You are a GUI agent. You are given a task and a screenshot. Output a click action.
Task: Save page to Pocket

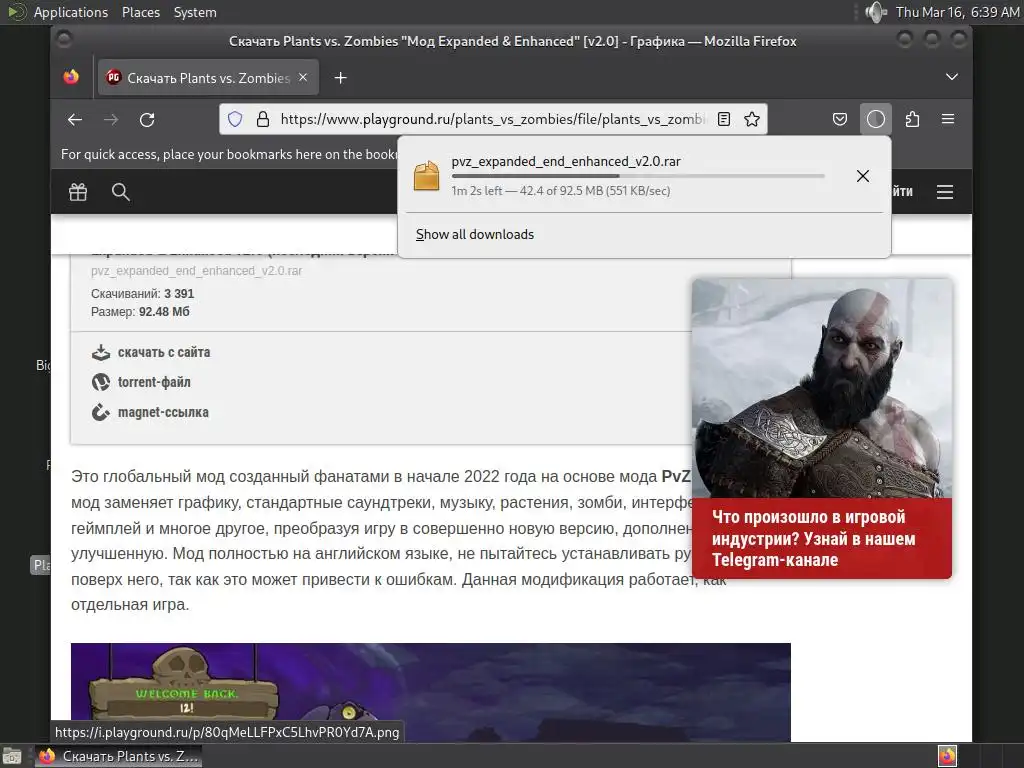(840, 119)
